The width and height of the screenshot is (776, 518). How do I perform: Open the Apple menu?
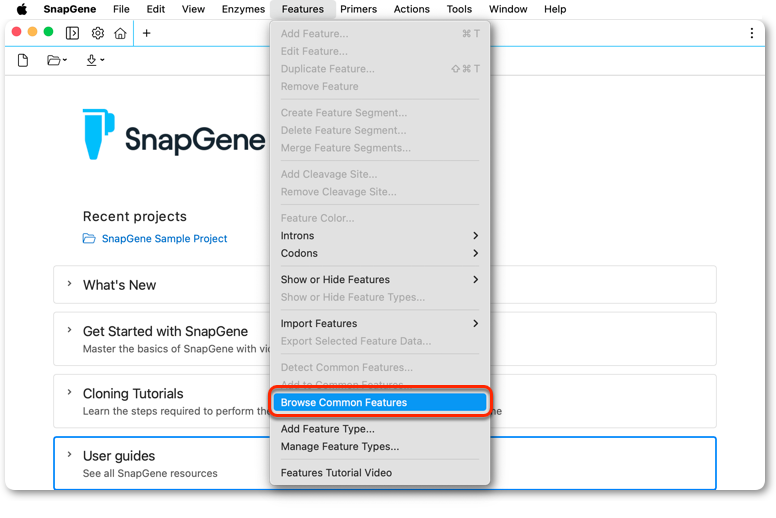tap(22, 9)
